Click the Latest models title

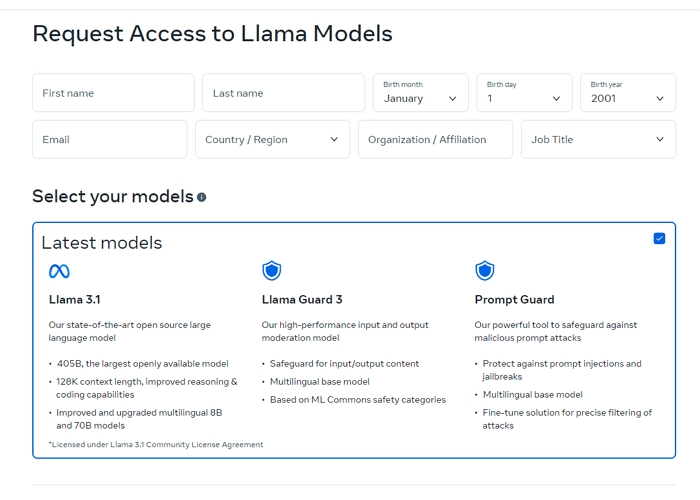pos(101,243)
